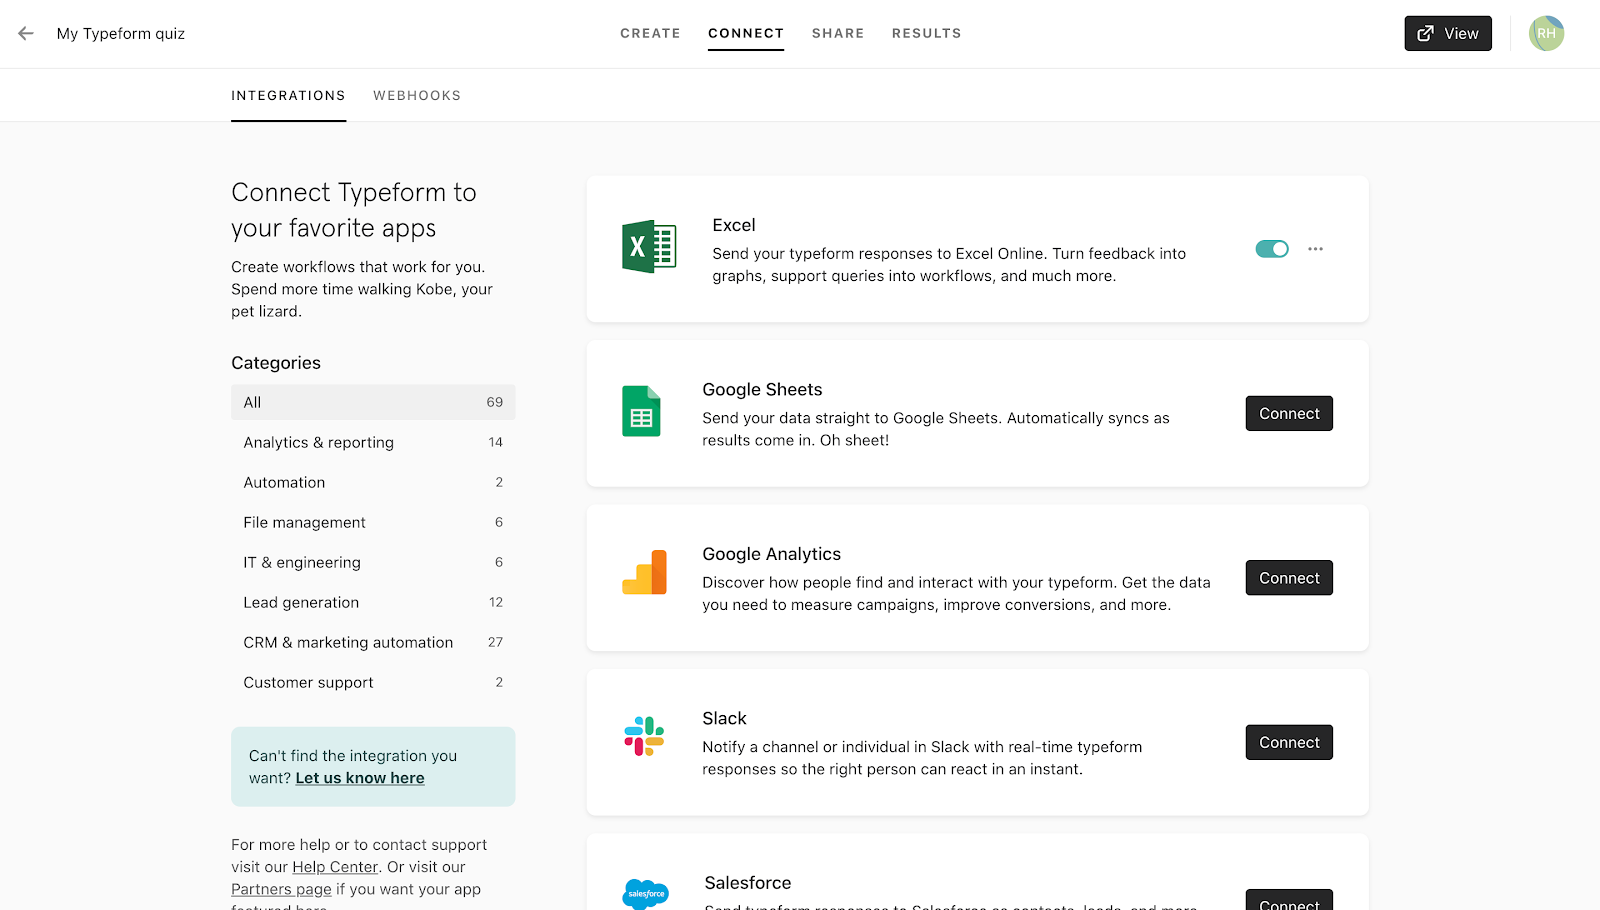Open the Share tab

tap(838, 33)
